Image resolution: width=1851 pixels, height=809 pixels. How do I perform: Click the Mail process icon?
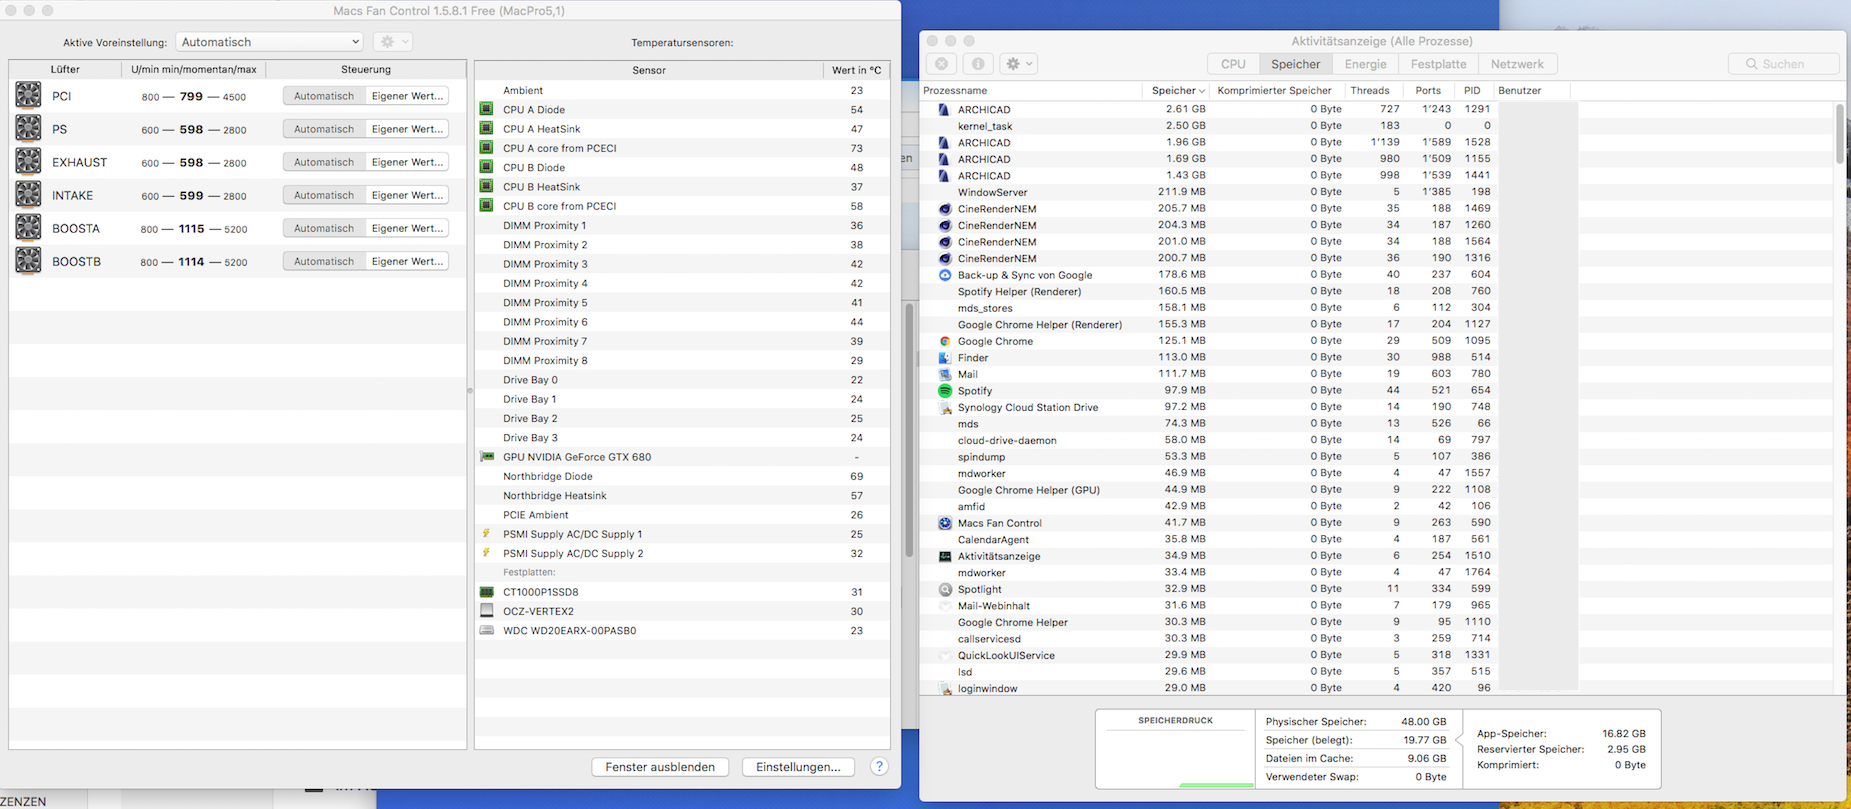pos(944,374)
